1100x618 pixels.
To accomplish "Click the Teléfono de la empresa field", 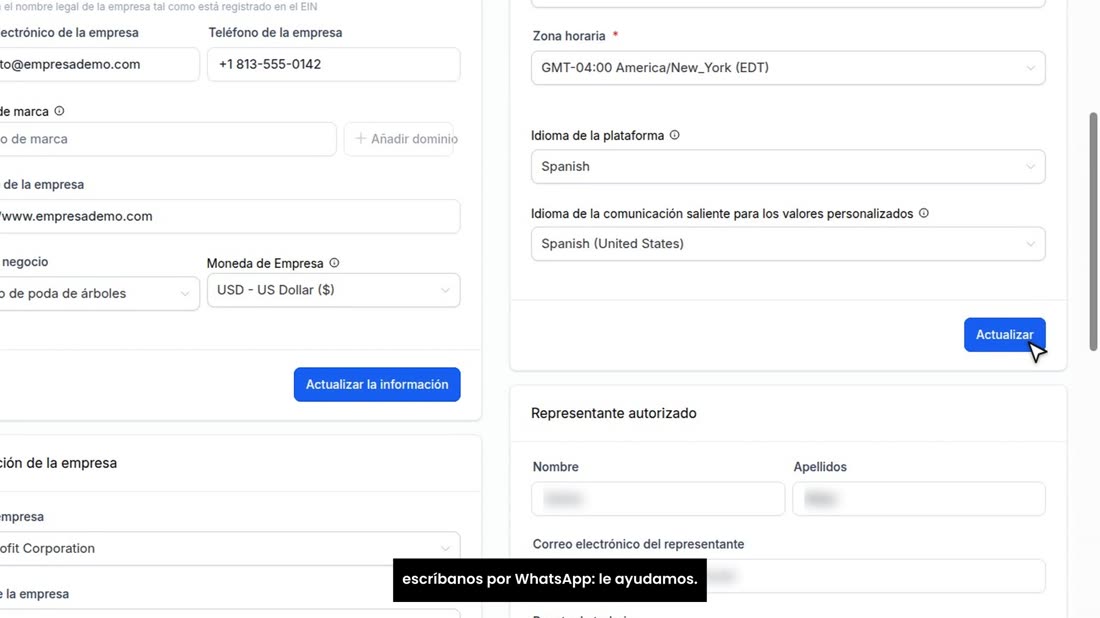I will pos(333,65).
